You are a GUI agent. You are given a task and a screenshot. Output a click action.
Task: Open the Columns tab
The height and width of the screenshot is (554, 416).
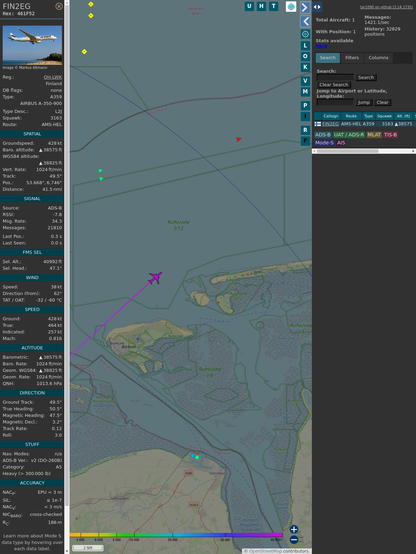pyautogui.click(x=378, y=58)
